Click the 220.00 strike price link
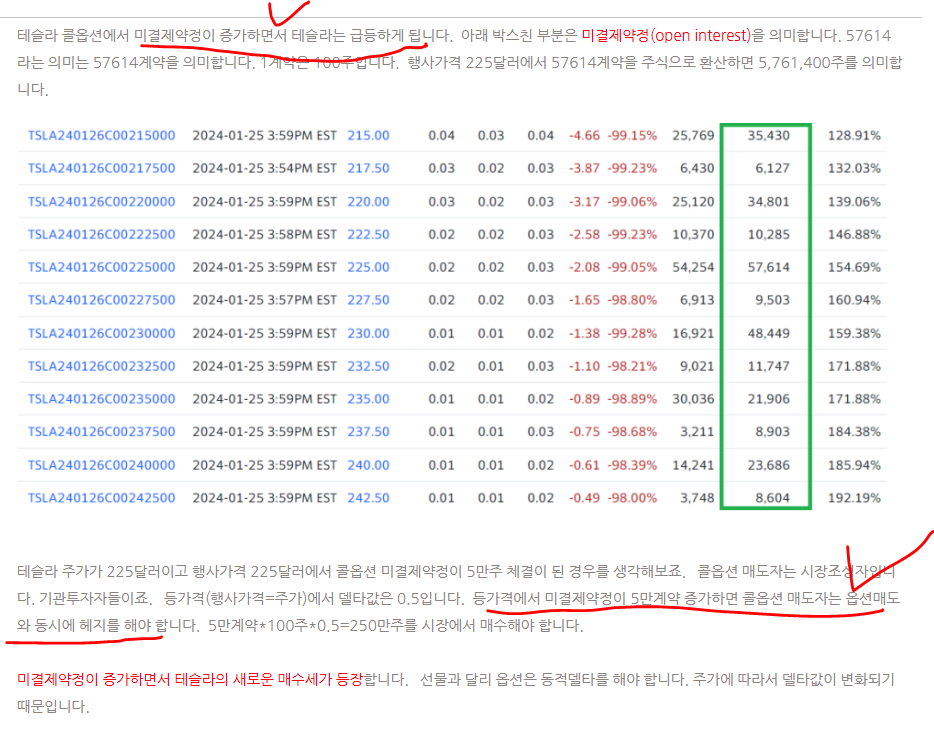The height and width of the screenshot is (743, 934). pos(369,202)
